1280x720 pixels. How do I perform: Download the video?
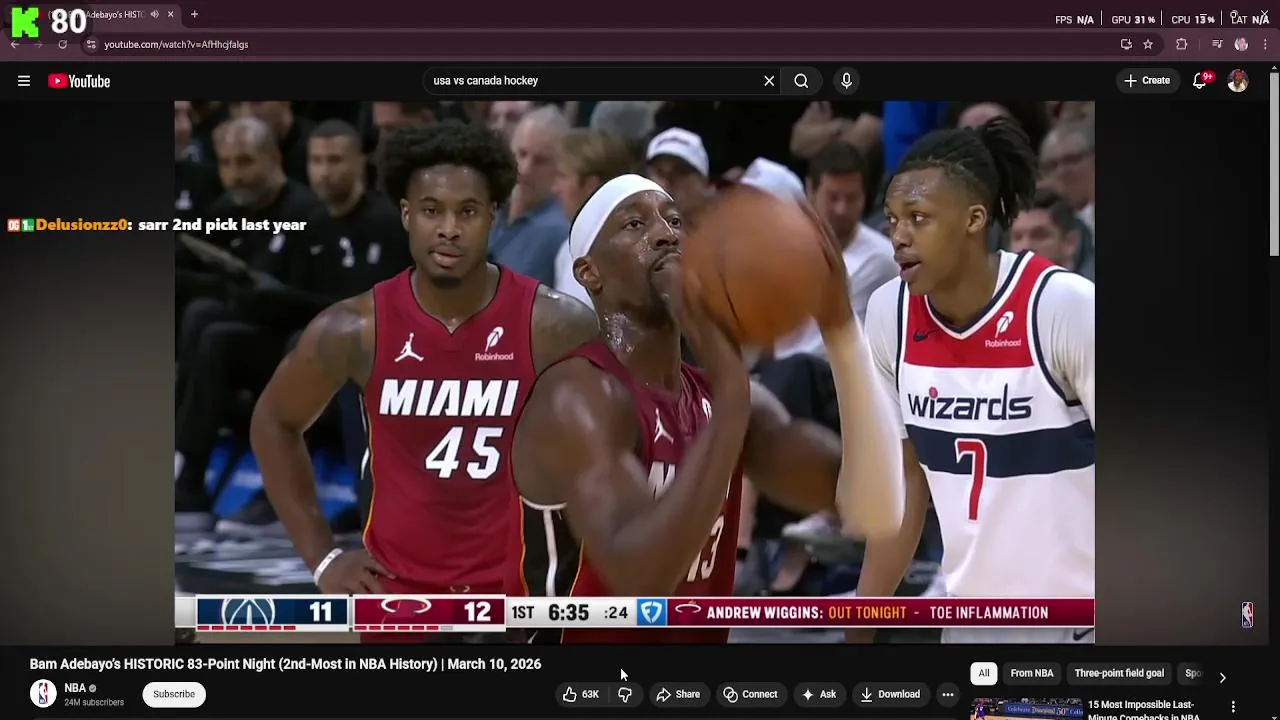pyautogui.click(x=890, y=694)
